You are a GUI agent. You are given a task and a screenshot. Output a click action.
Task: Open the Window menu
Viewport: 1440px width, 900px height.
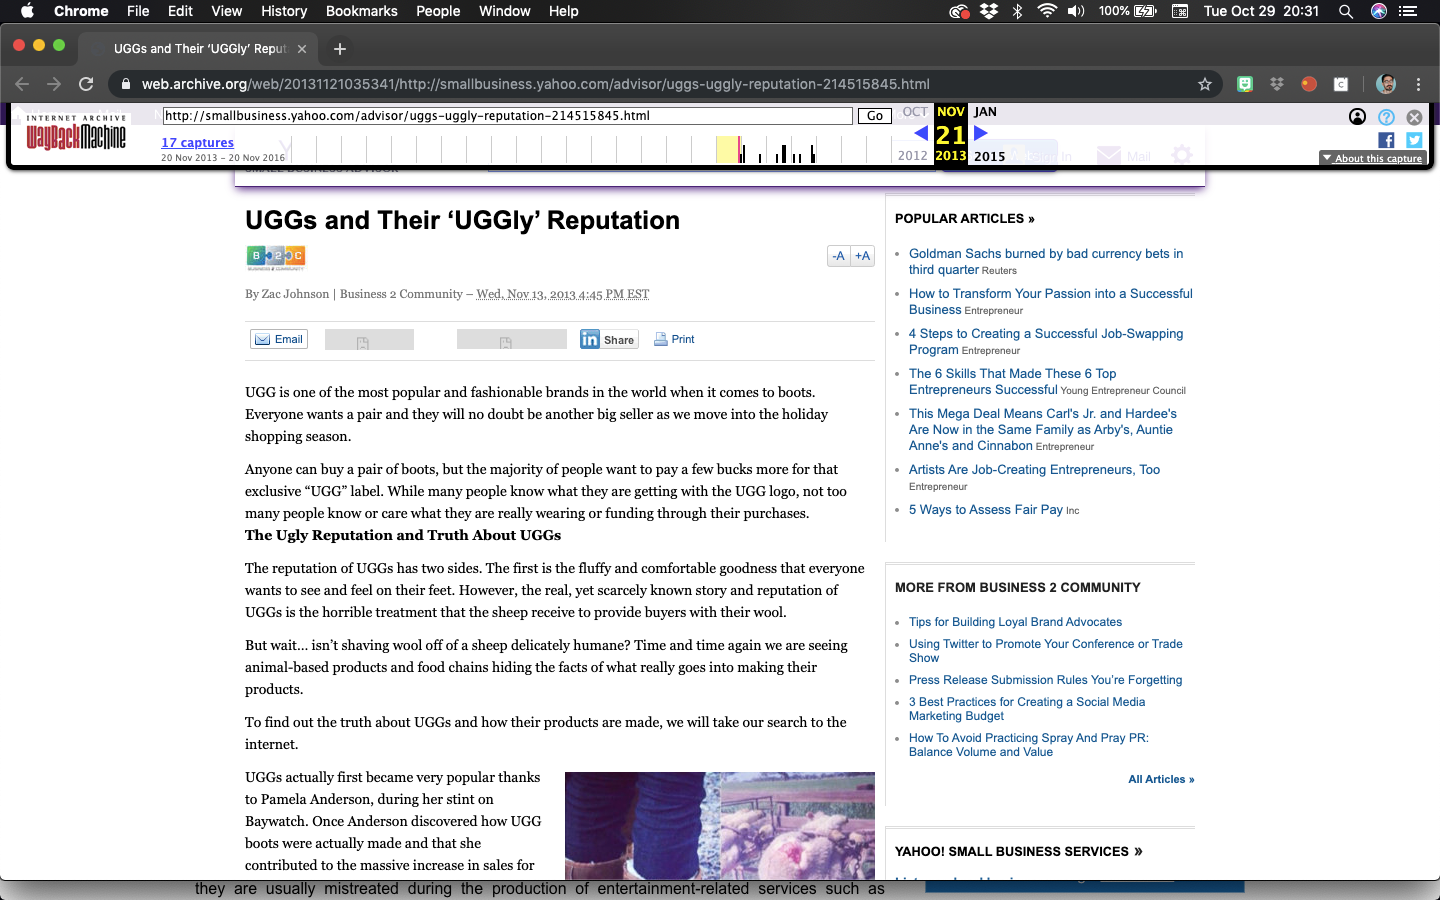[x=505, y=11]
